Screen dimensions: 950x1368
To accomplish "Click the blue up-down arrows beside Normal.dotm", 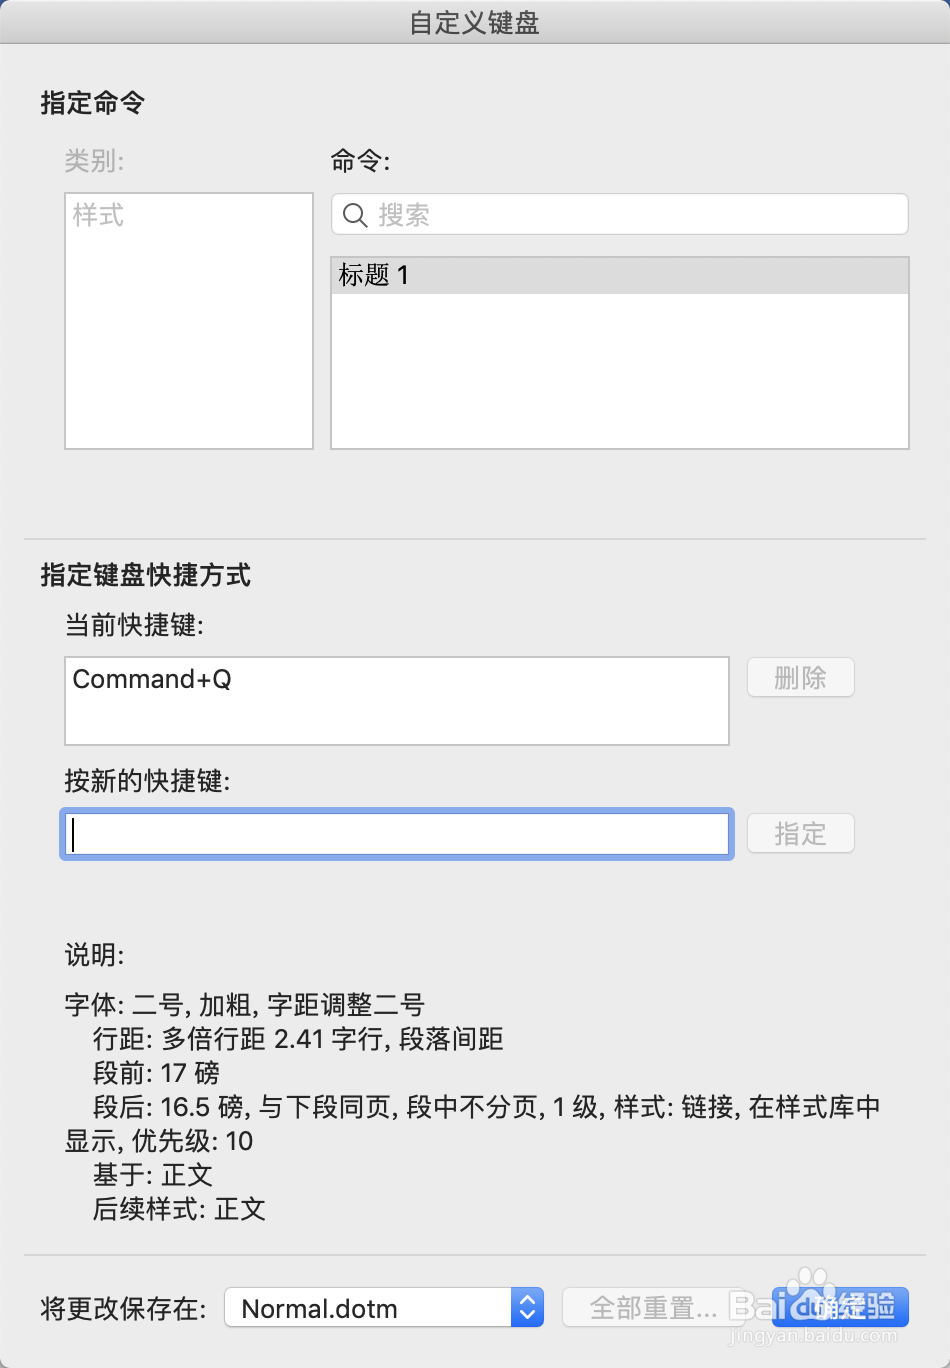I will [527, 1307].
